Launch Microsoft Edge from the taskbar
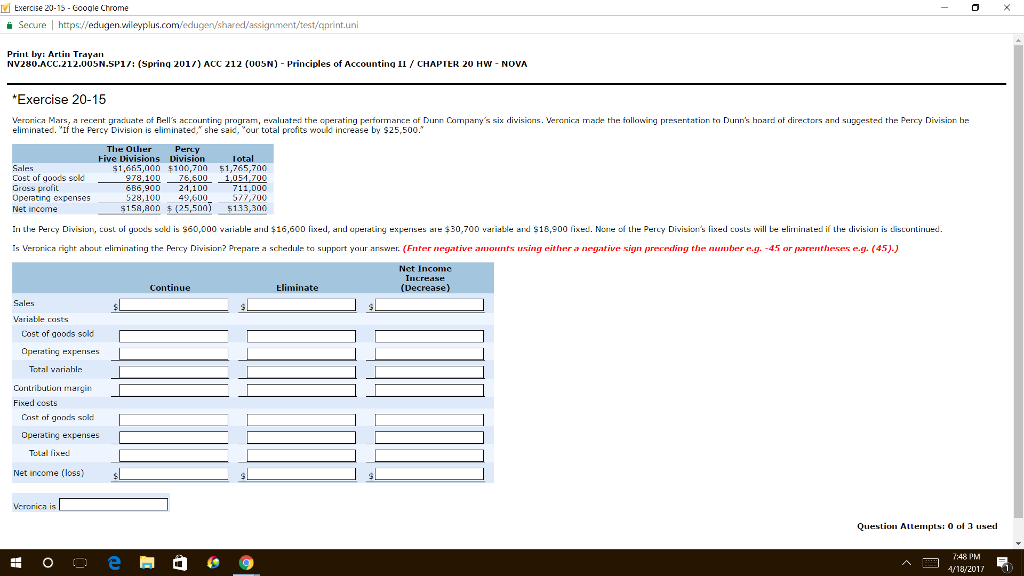The width and height of the screenshot is (1024, 576). pyautogui.click(x=113, y=563)
